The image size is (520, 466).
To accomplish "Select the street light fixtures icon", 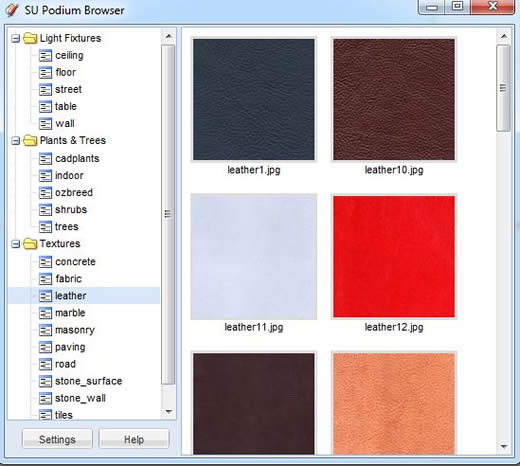I will pos(45,89).
